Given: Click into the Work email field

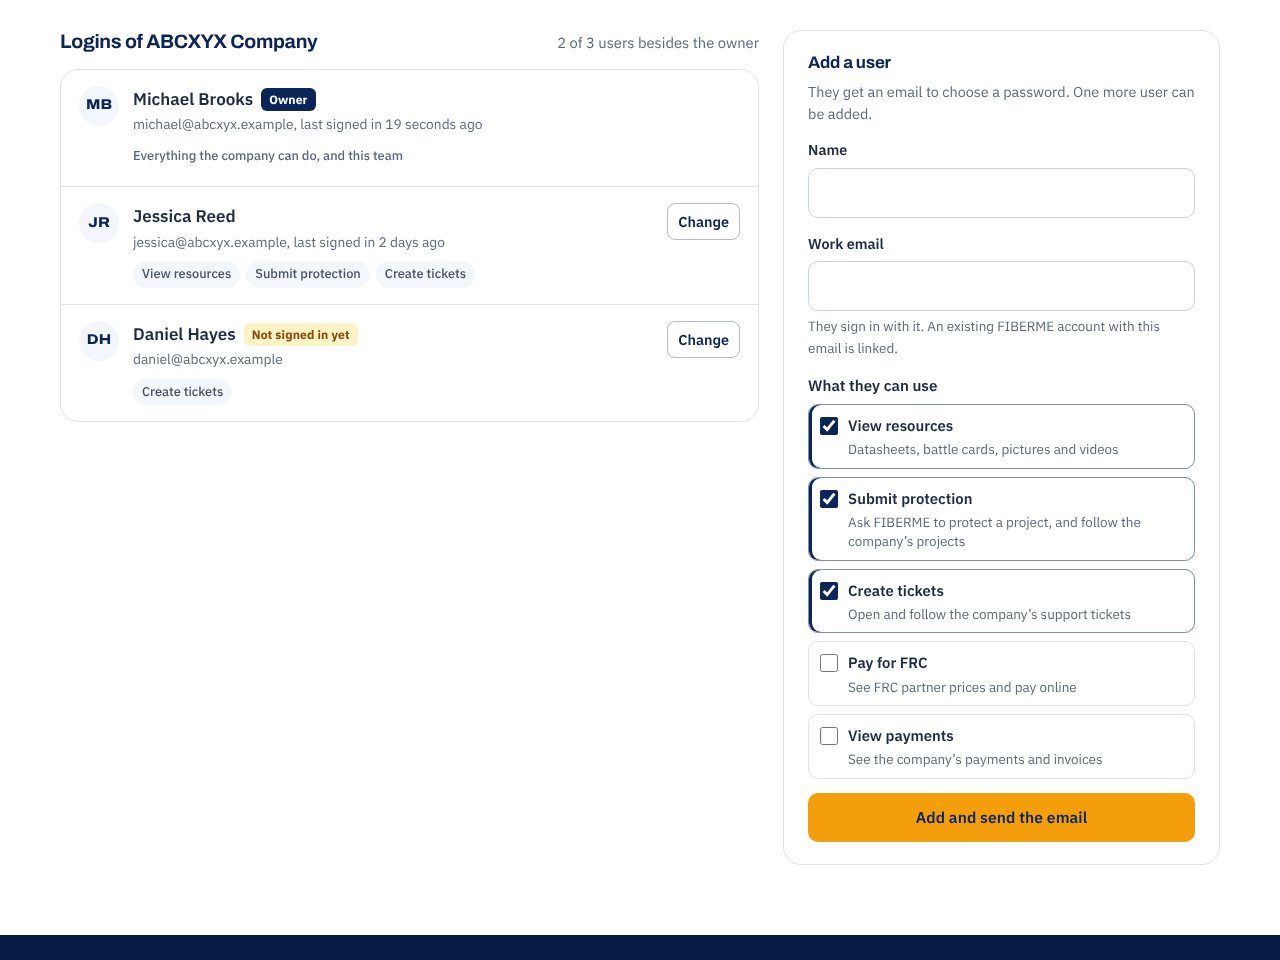Looking at the screenshot, I should [x=1001, y=286].
